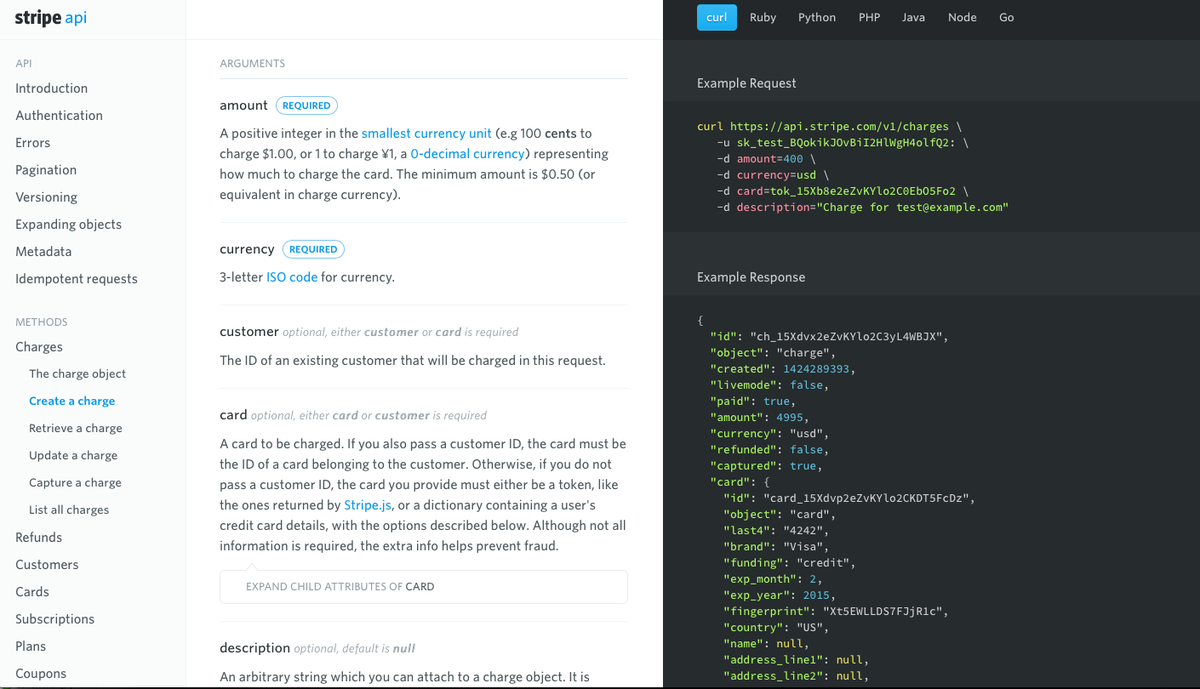Viewport: 1200px width, 689px height.
Task: Switch code examples to Ruby
Action: tap(763, 17)
